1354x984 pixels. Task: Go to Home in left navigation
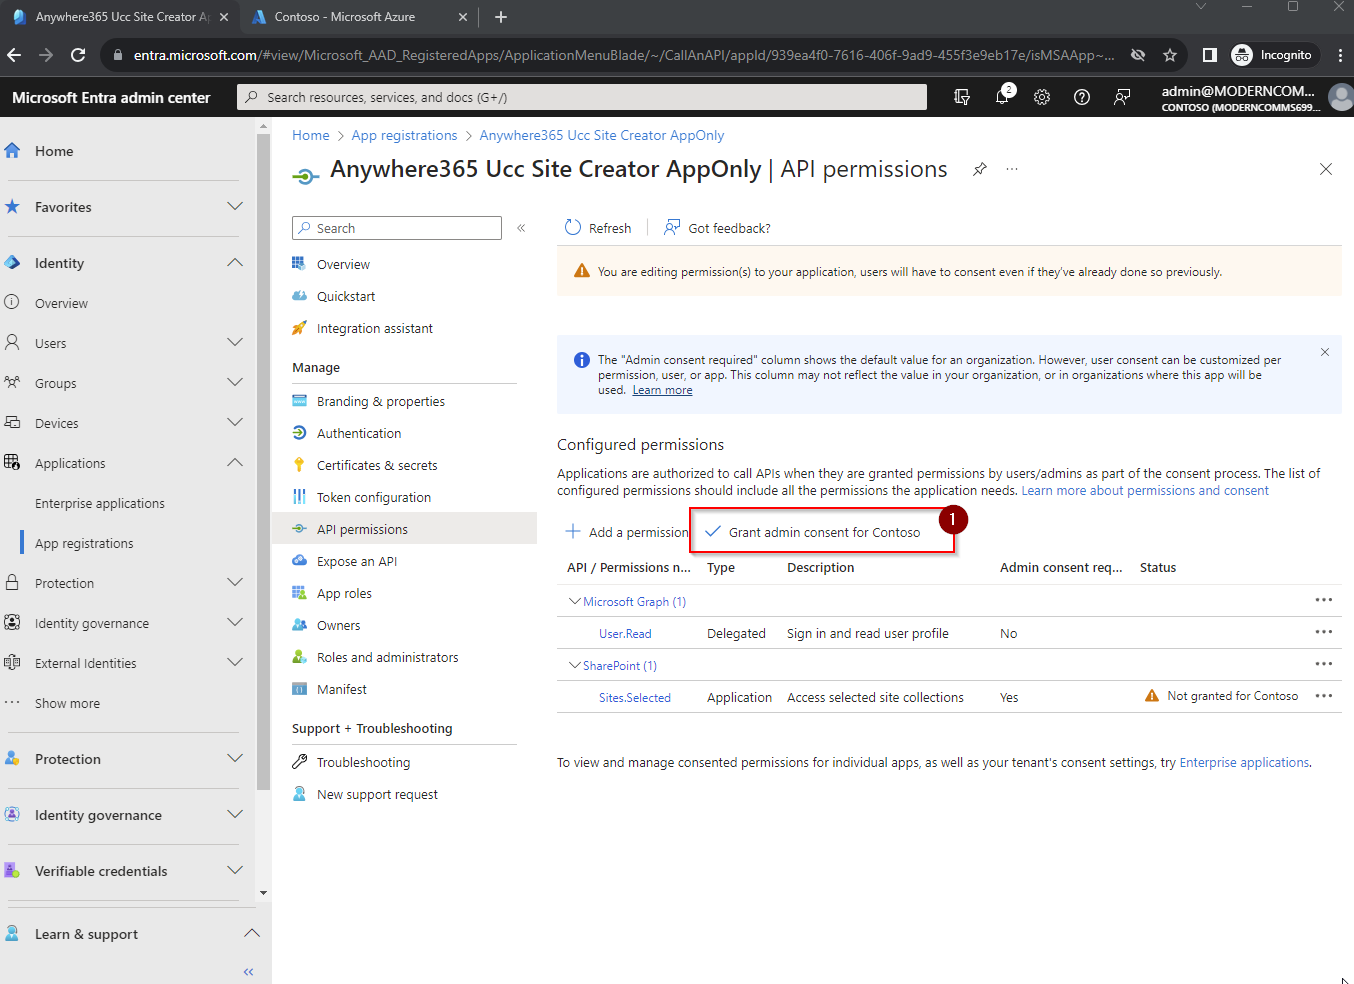pos(54,151)
